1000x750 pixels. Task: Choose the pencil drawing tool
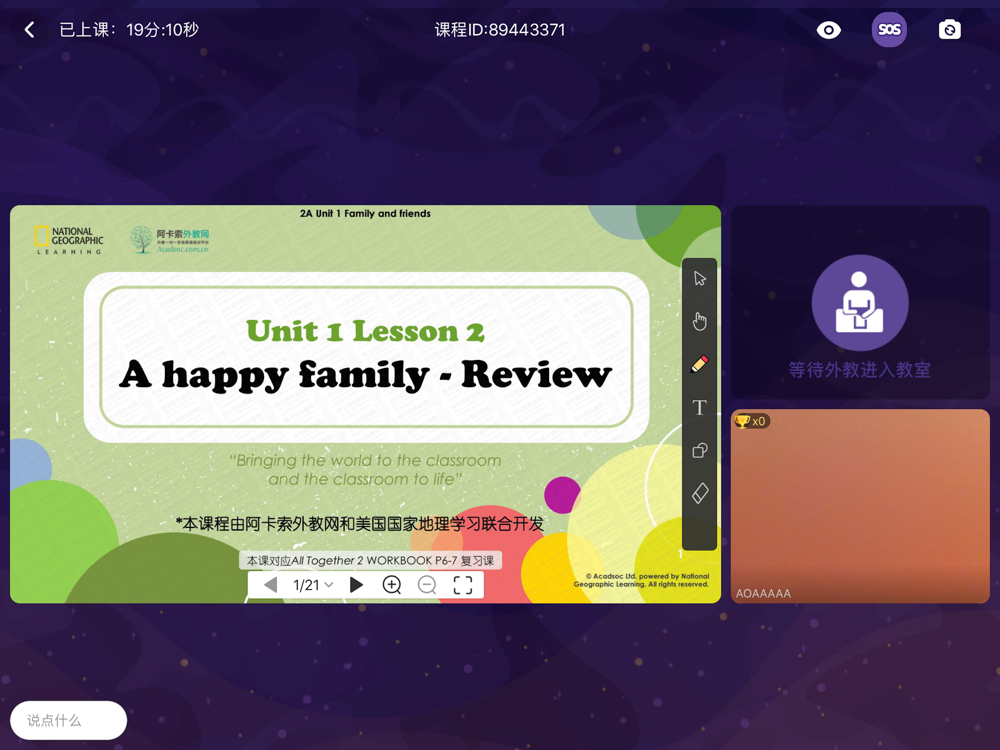click(x=700, y=364)
